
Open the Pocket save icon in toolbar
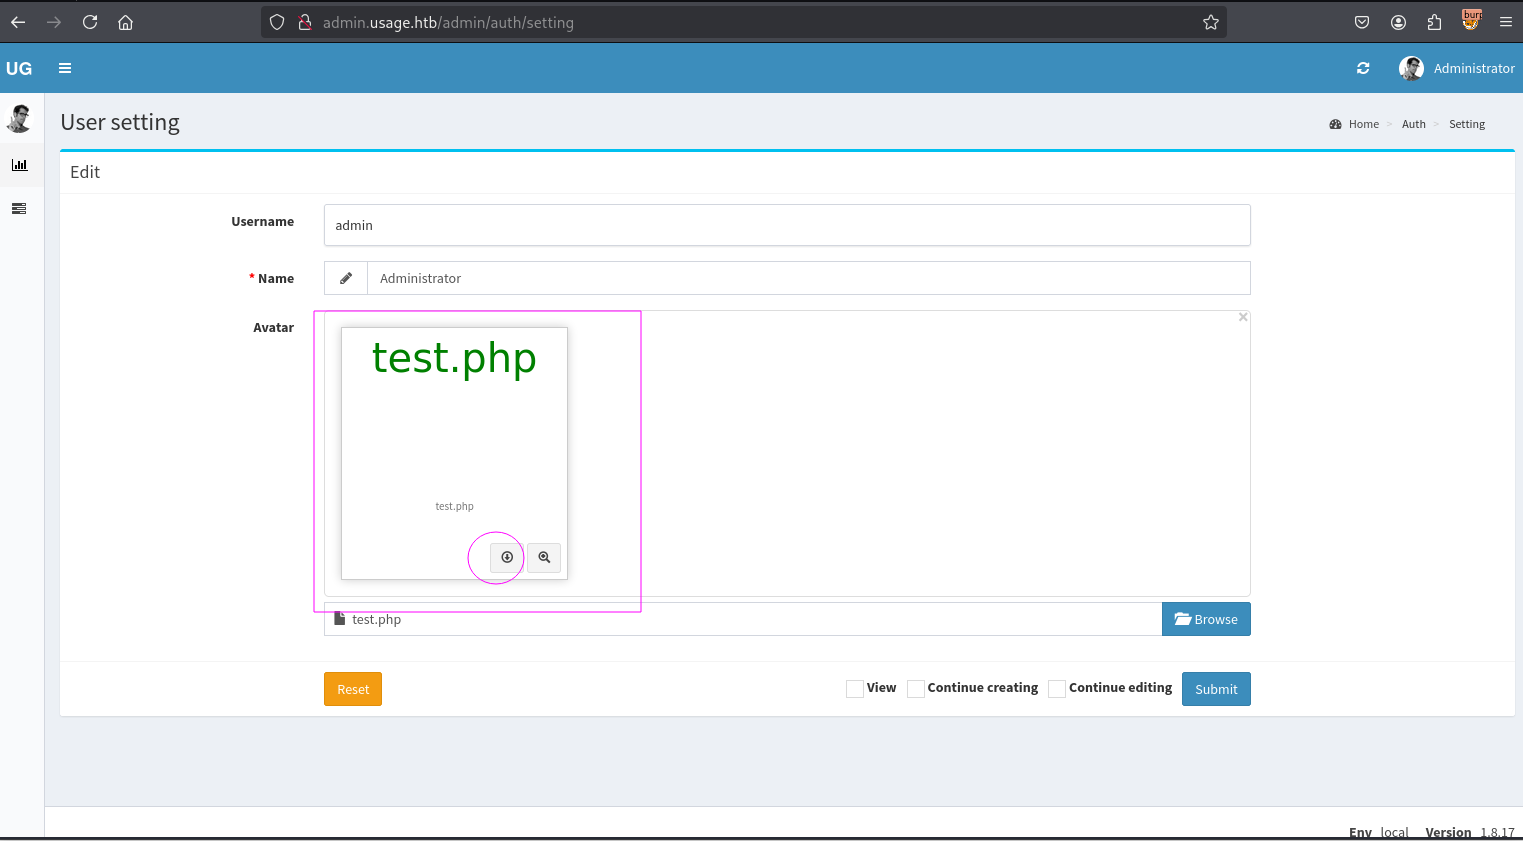pos(1362,22)
